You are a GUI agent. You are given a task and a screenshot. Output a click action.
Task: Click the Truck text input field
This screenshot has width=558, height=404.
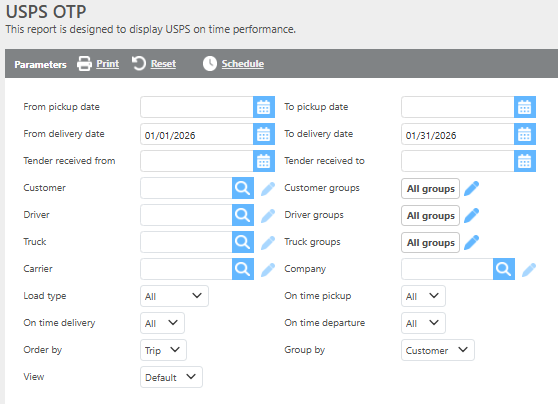coord(186,242)
